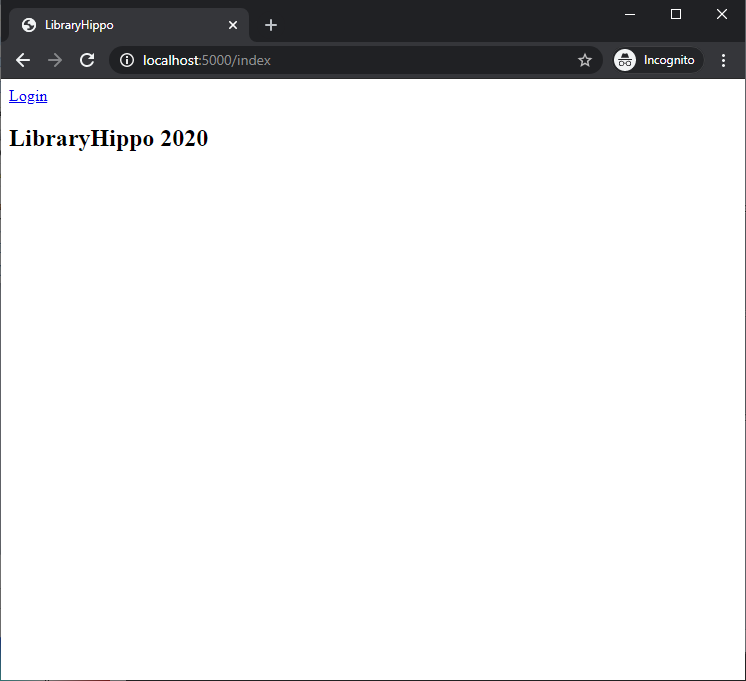Viewport: 746px width, 681px height.
Task: Maximize the browser window
Action: [x=676, y=14]
